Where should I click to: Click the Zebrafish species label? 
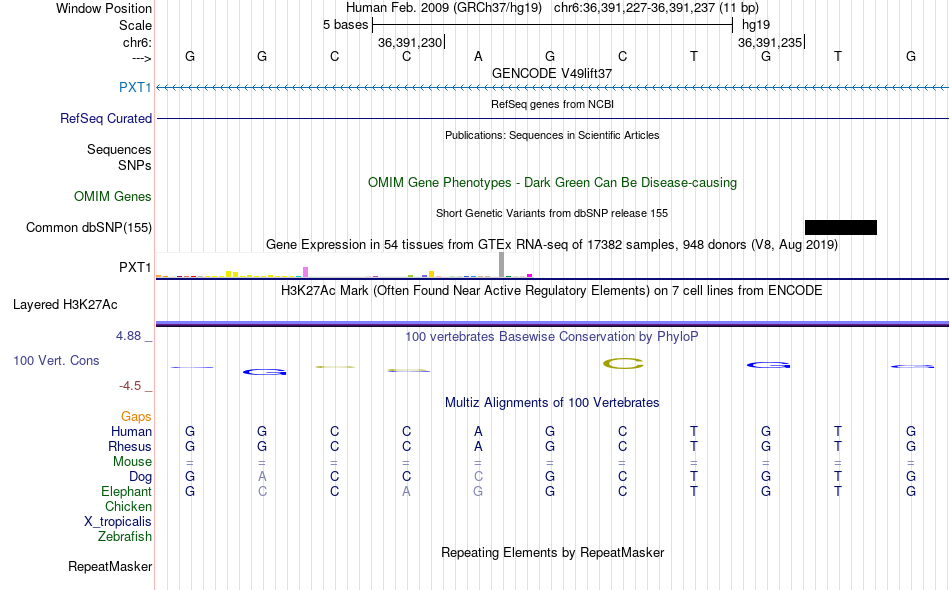click(x=125, y=536)
